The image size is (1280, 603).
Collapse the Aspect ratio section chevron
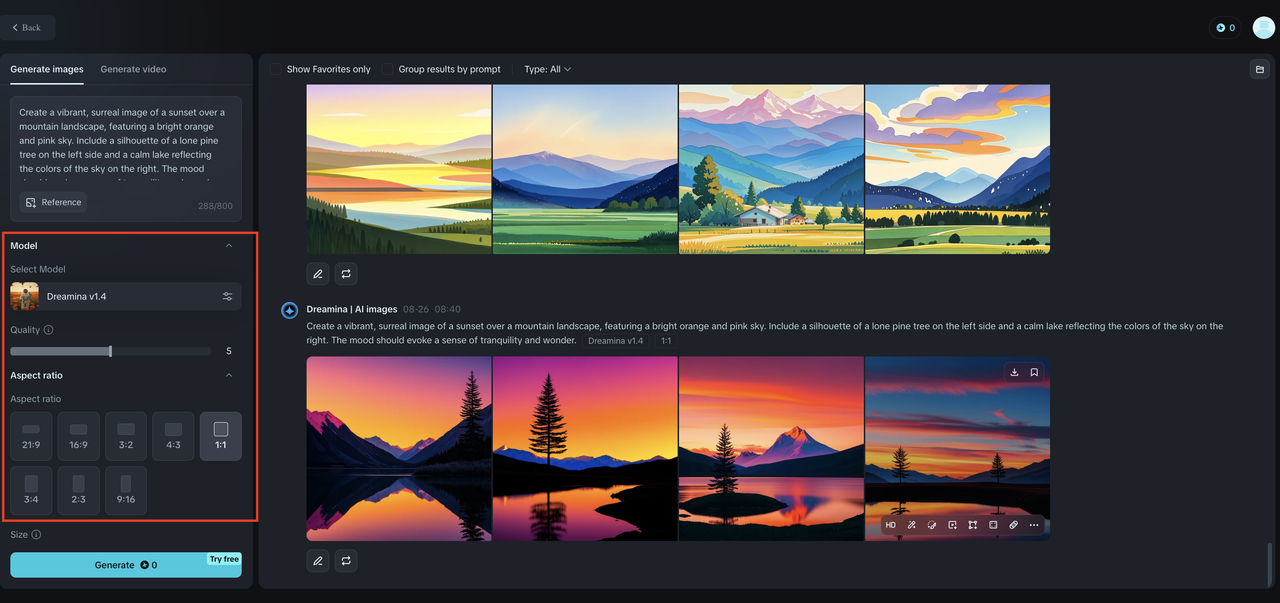point(229,375)
